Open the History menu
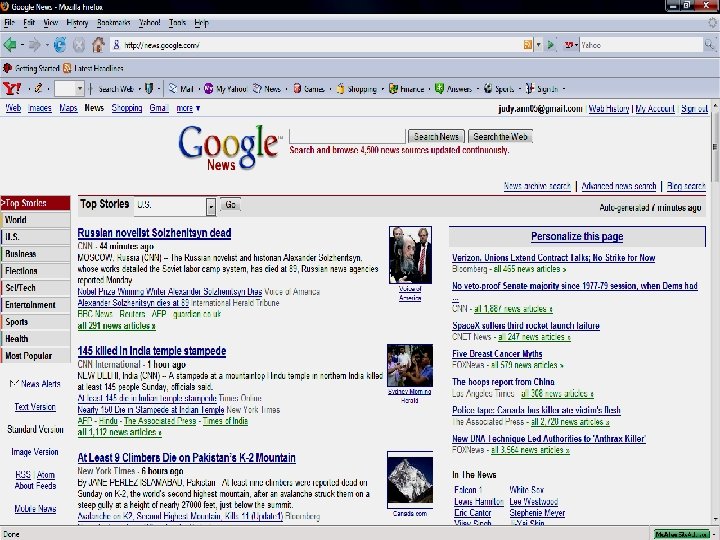 coord(77,22)
